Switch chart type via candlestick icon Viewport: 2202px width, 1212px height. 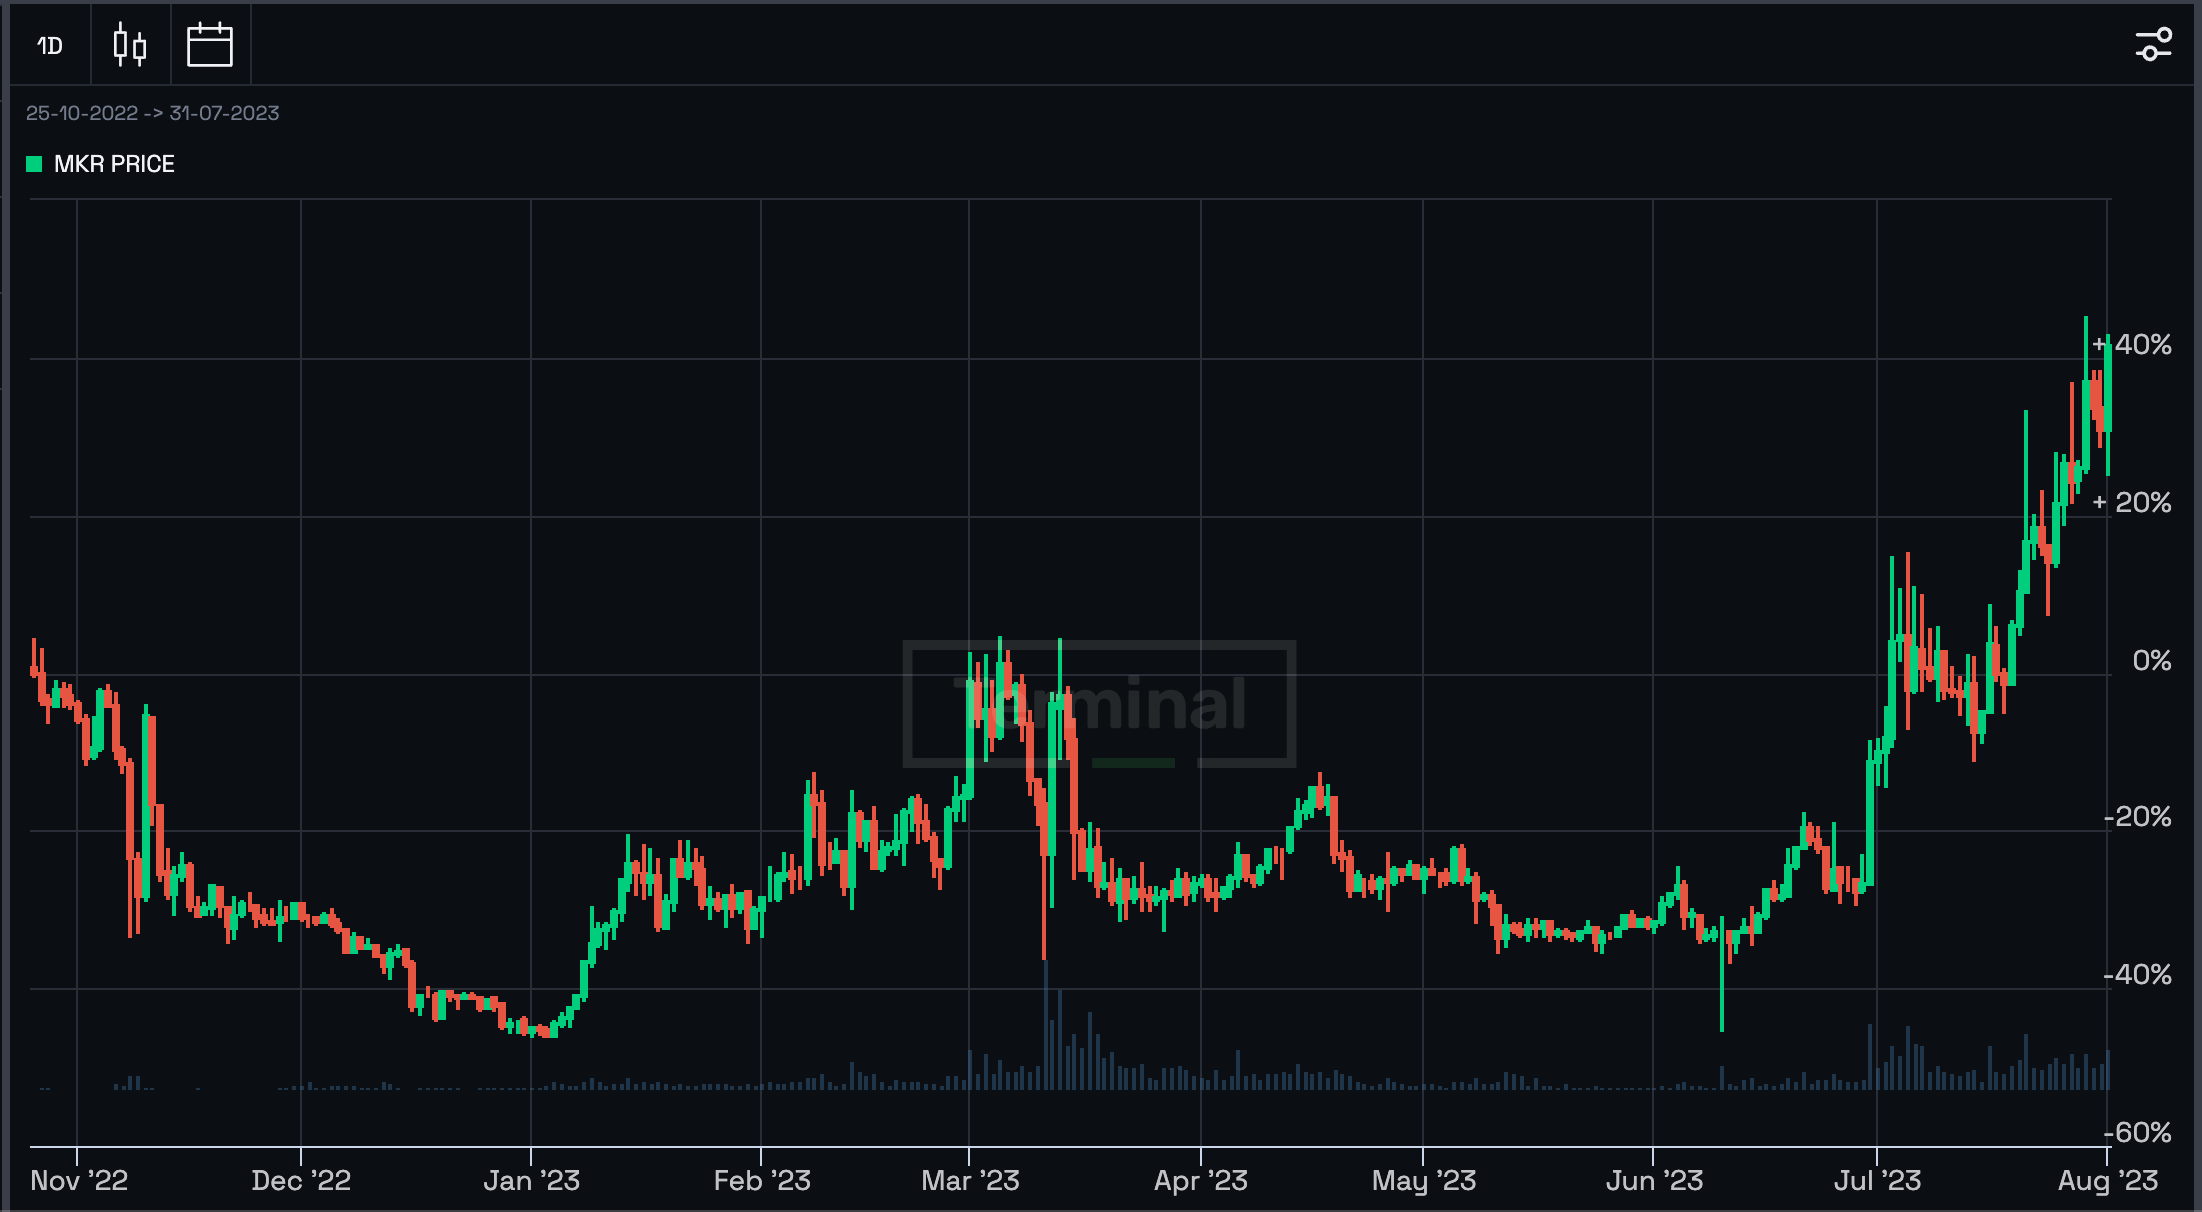tap(130, 46)
